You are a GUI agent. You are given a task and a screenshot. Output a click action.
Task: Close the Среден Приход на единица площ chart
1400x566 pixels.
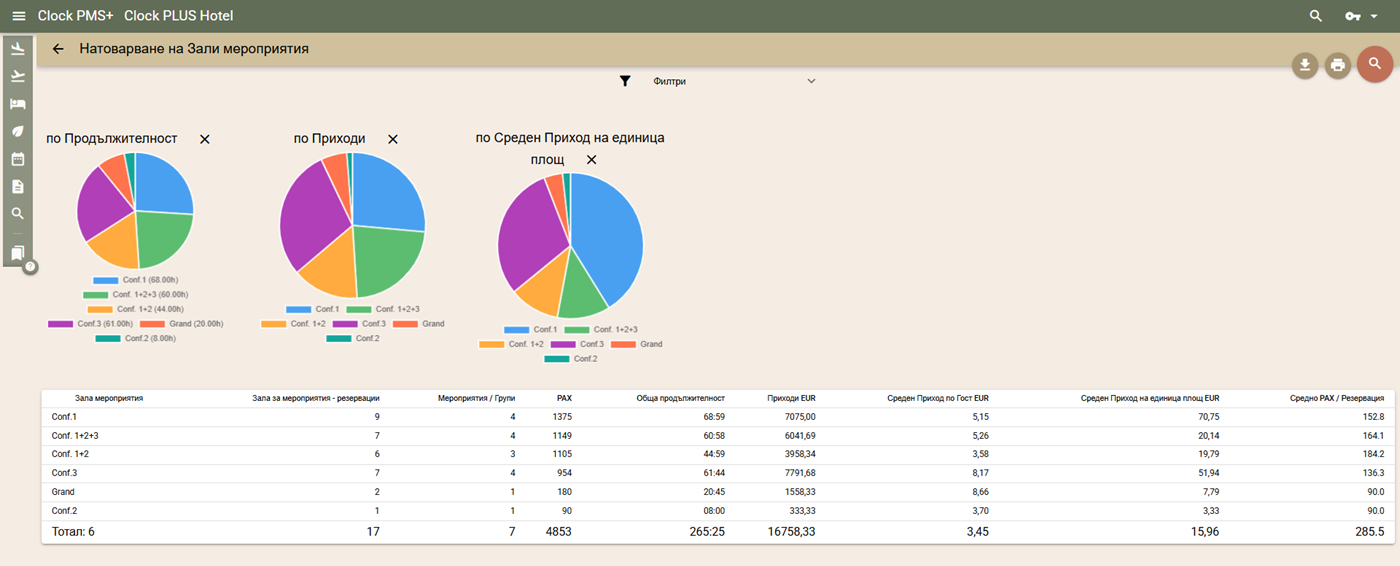pyautogui.click(x=591, y=160)
